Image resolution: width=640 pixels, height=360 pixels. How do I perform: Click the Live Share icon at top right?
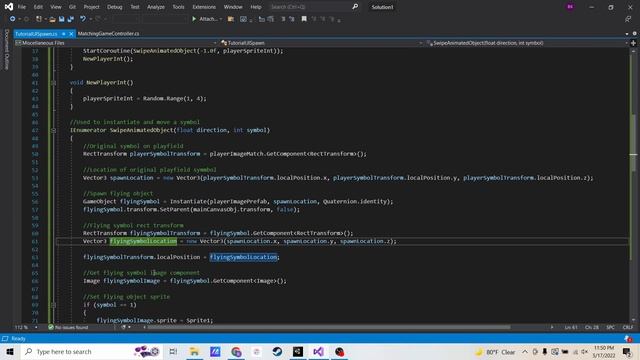point(628,19)
